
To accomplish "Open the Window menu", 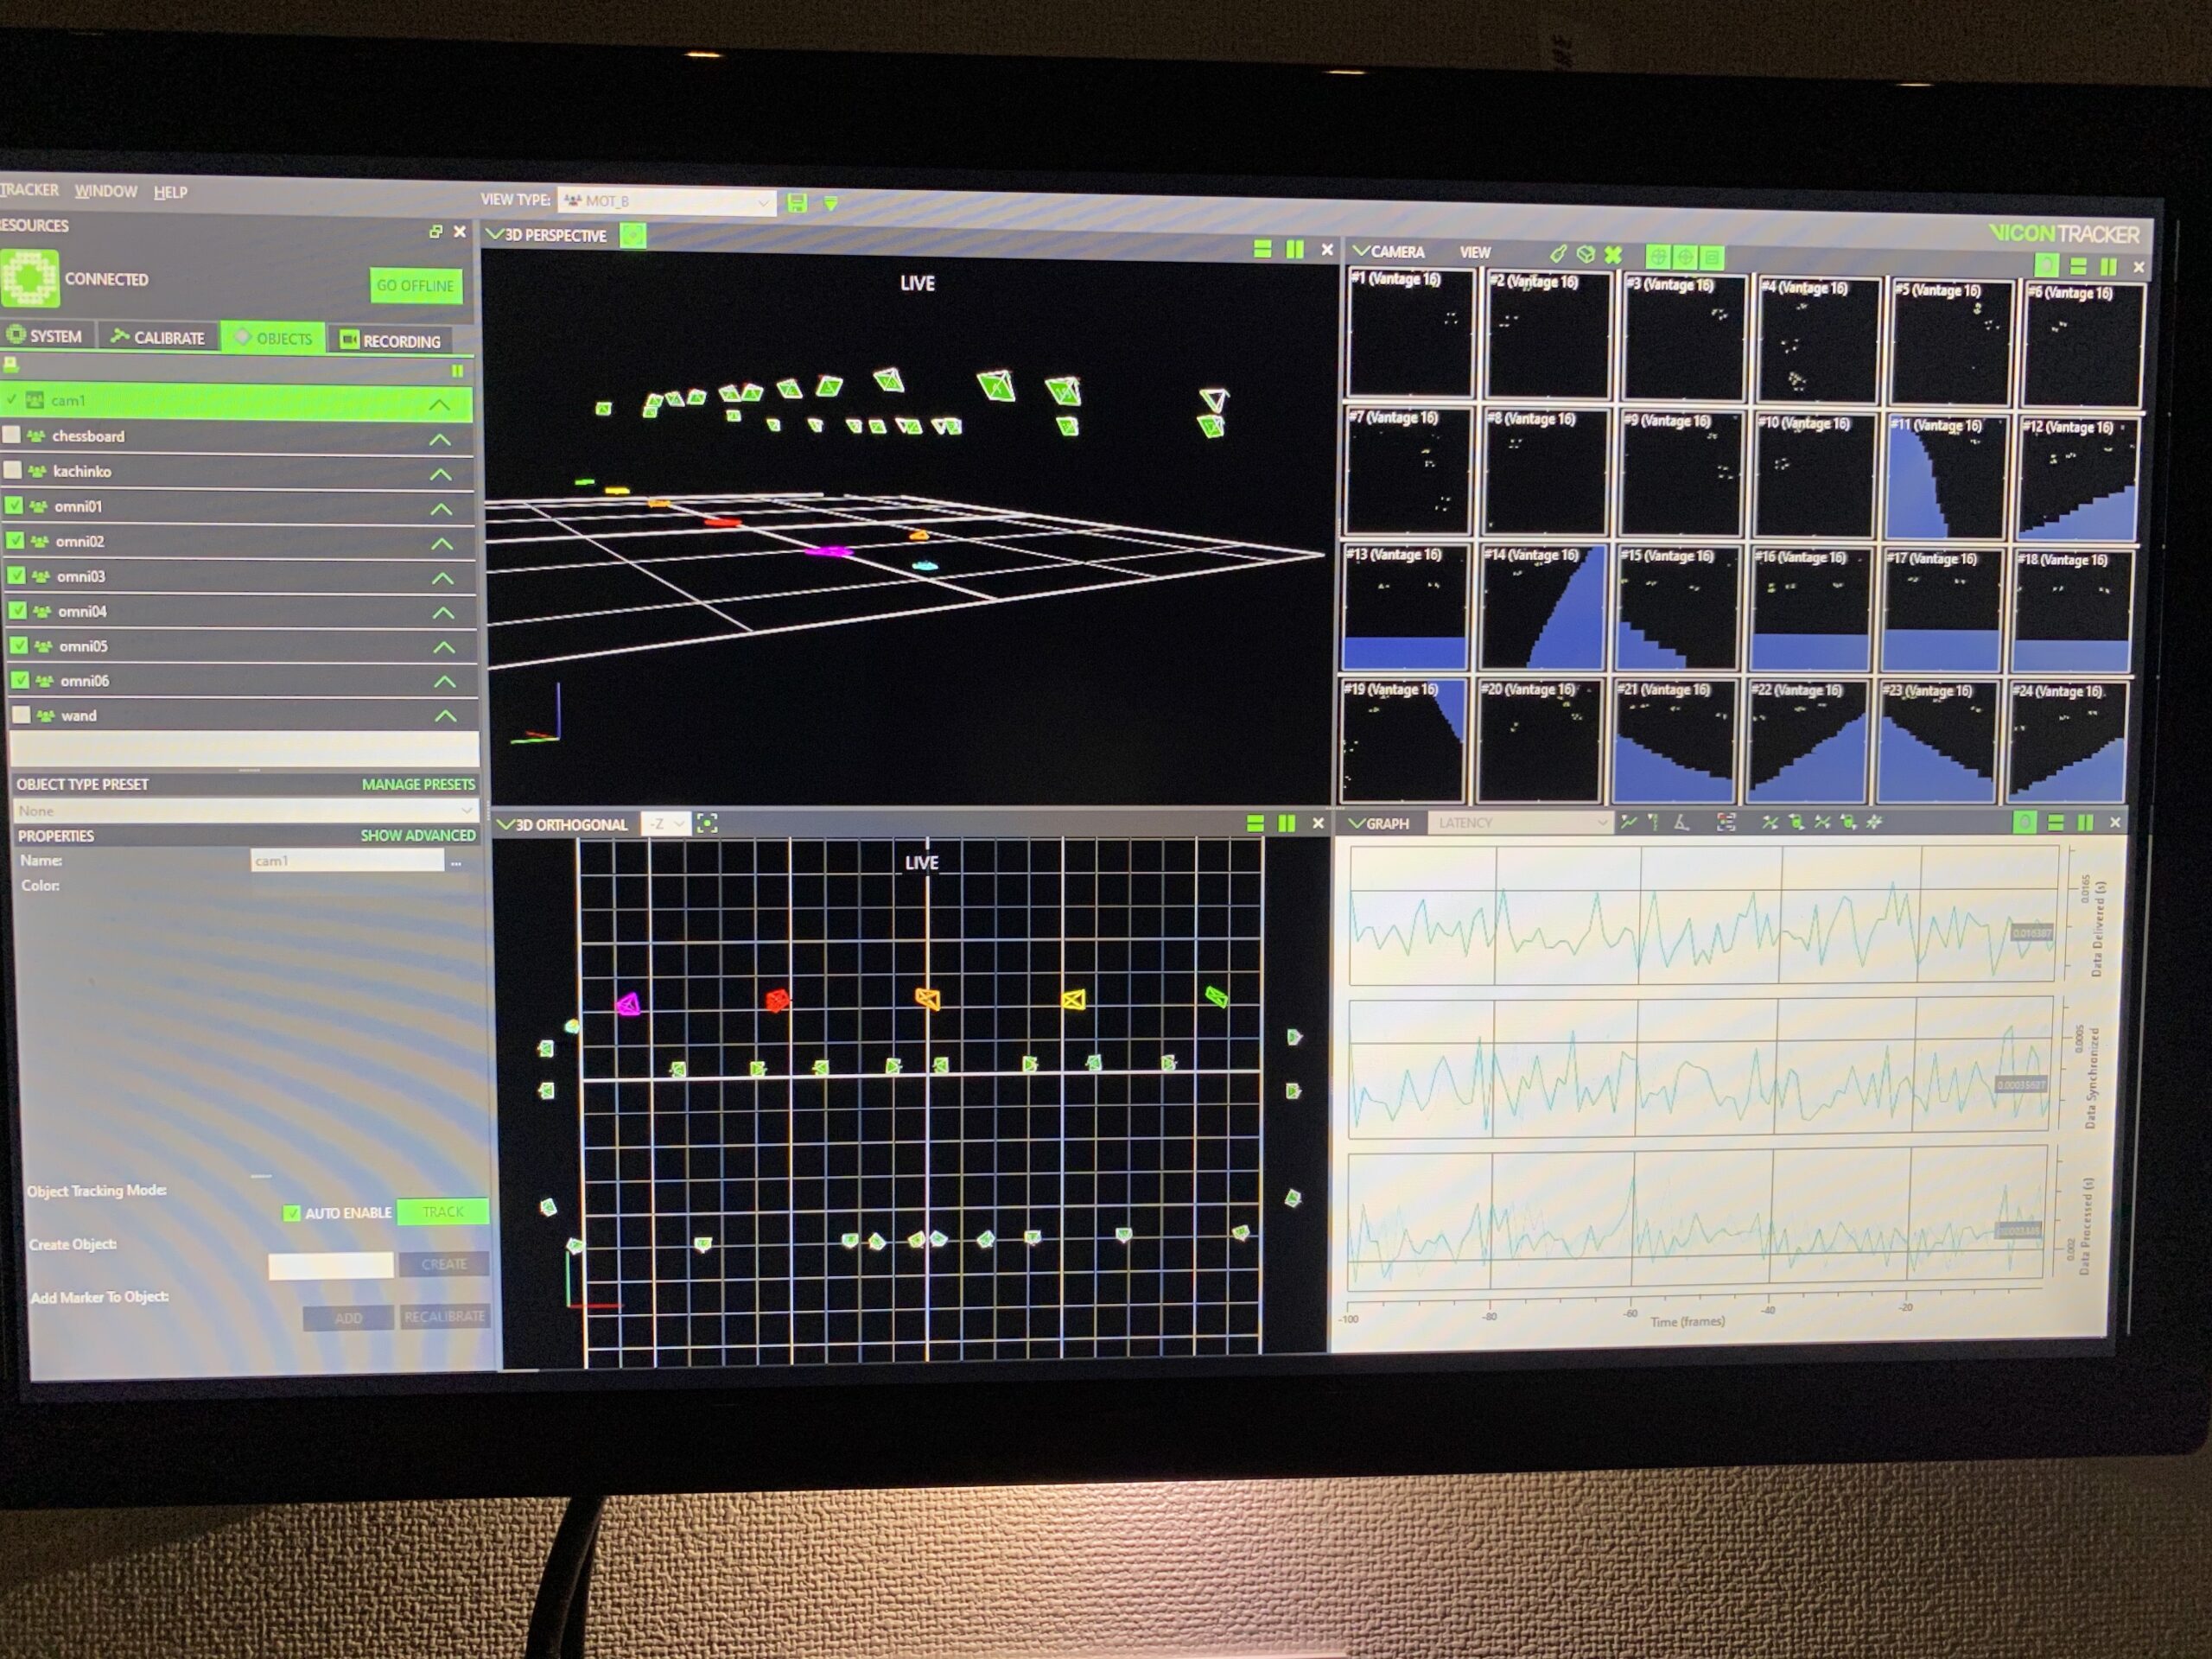I will tap(106, 191).
